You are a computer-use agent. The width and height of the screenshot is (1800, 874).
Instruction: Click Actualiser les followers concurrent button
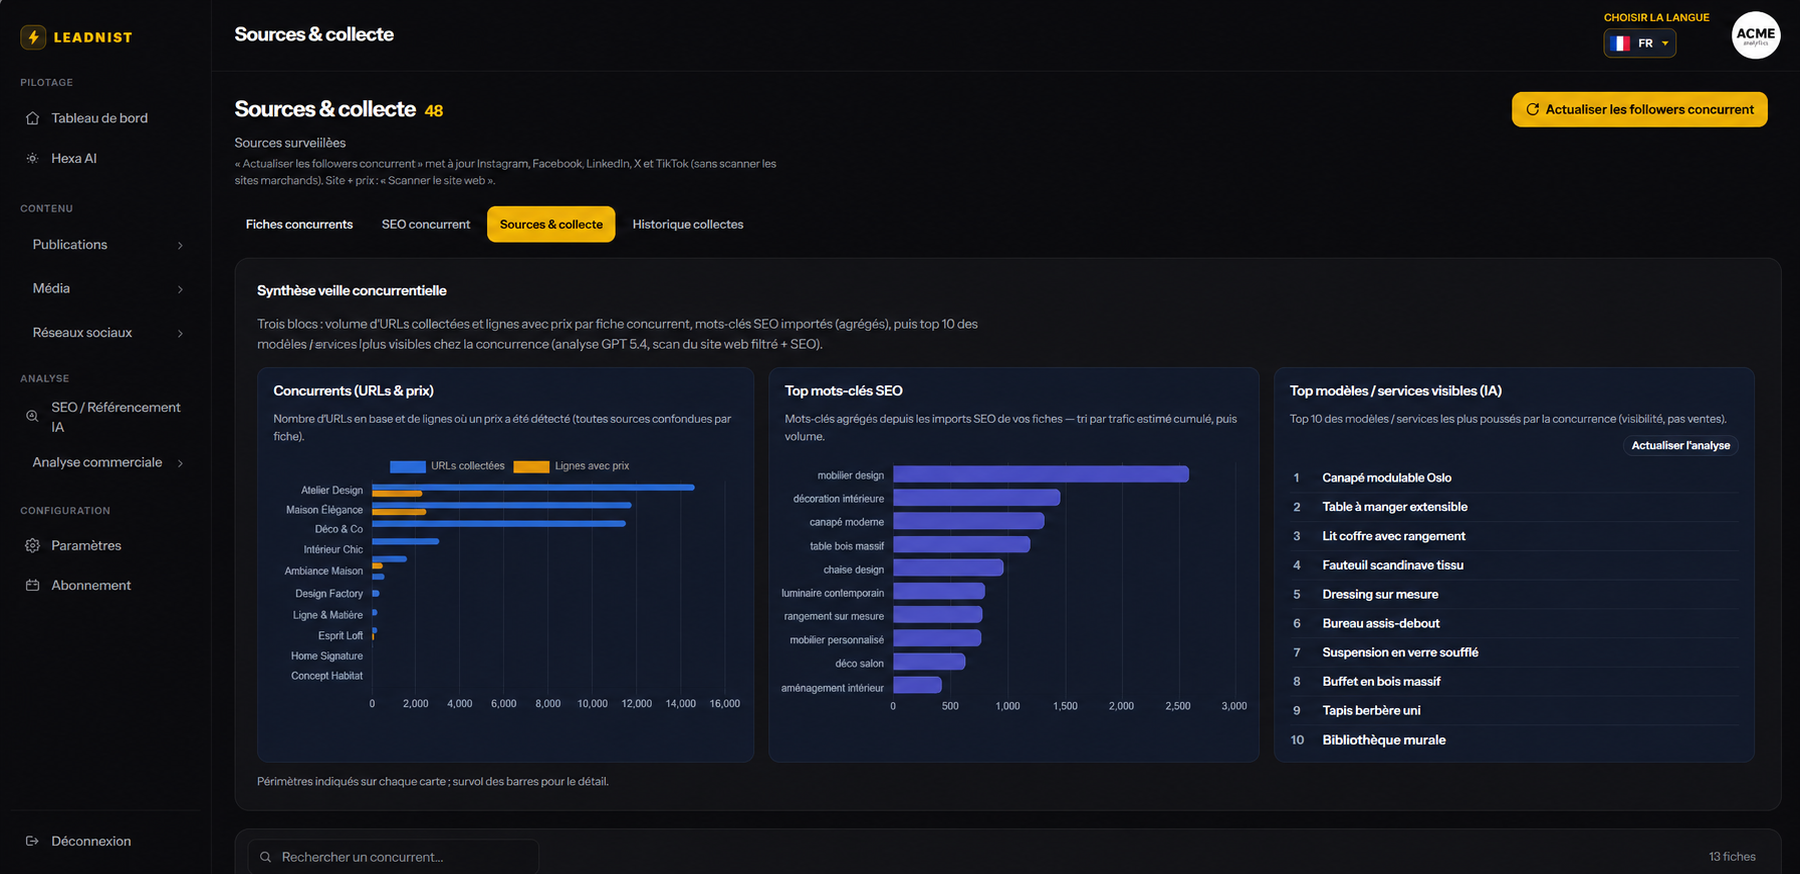(x=1640, y=109)
